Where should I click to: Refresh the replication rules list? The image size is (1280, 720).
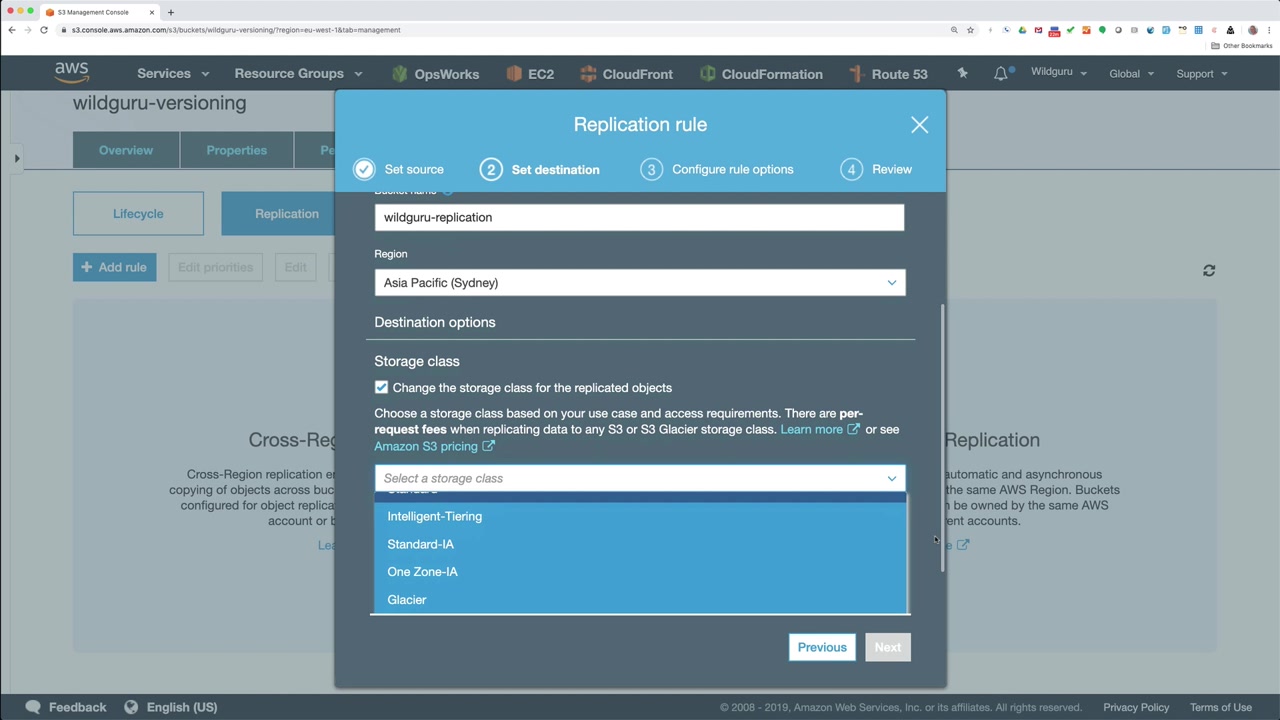pos(1209,270)
